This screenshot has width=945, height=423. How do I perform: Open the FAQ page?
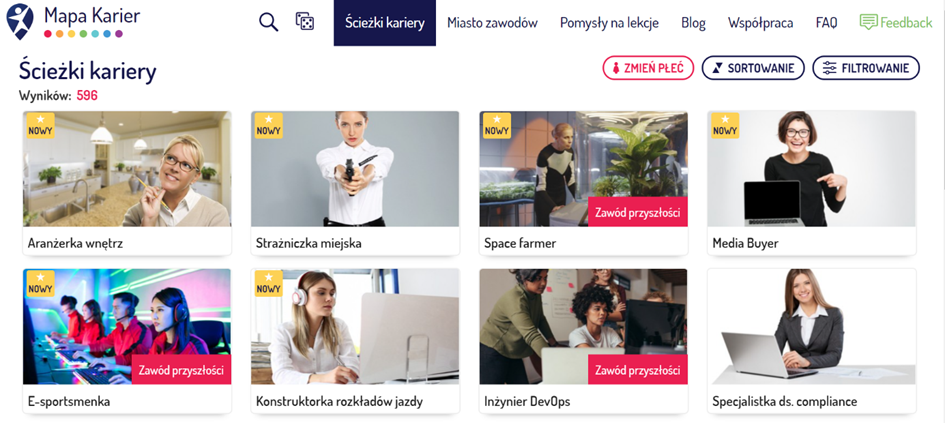coord(826,23)
